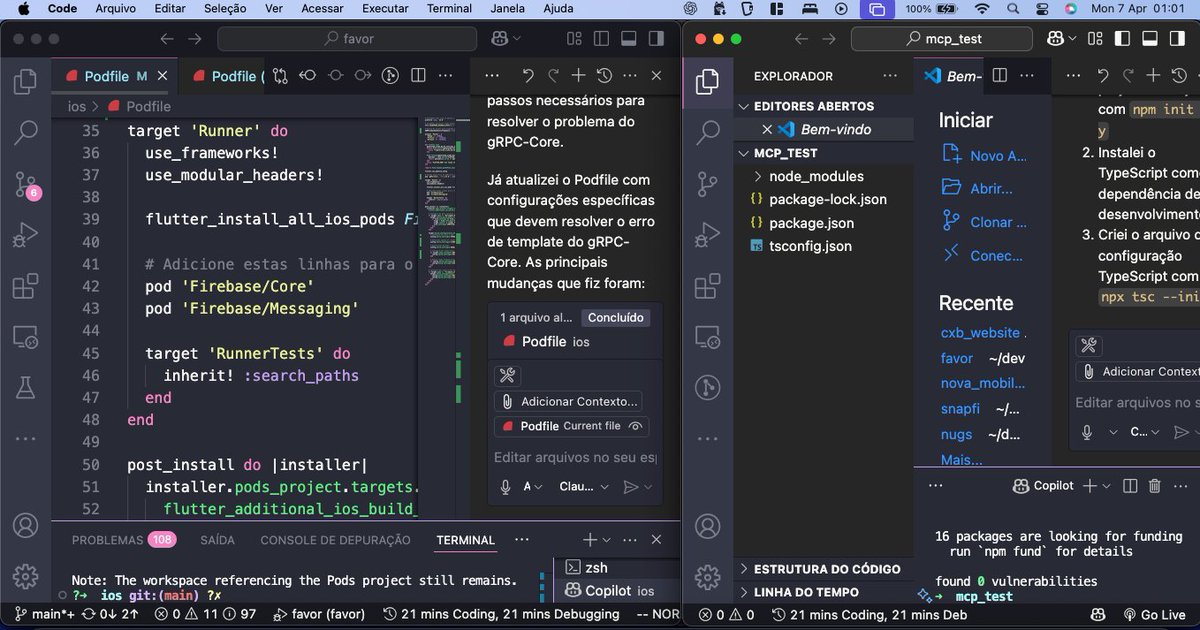Toggle primary sidebar in left window title bar
This screenshot has width=1200, height=630.
(602, 39)
